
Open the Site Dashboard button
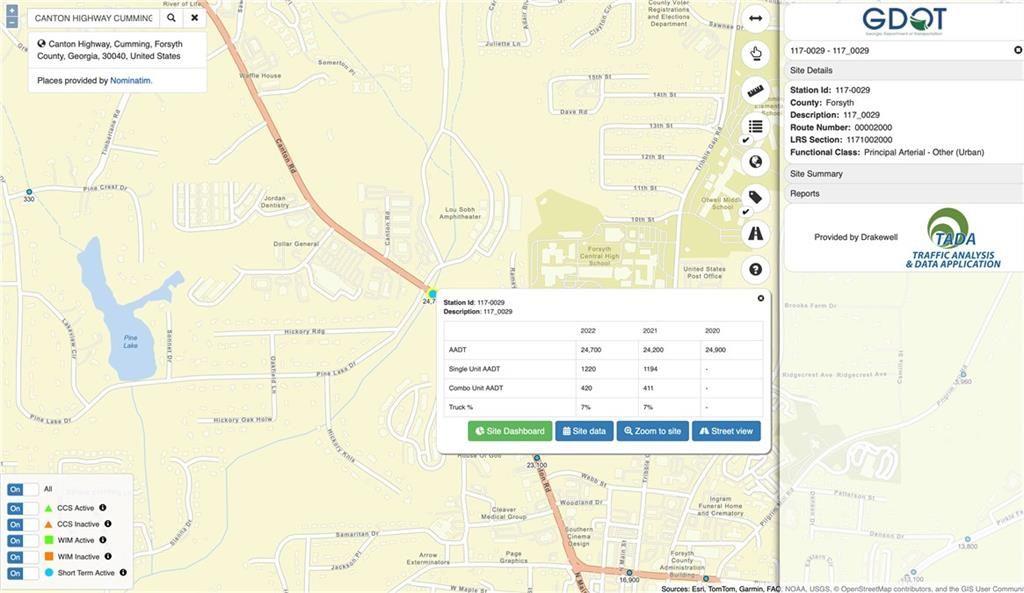pyautogui.click(x=510, y=431)
